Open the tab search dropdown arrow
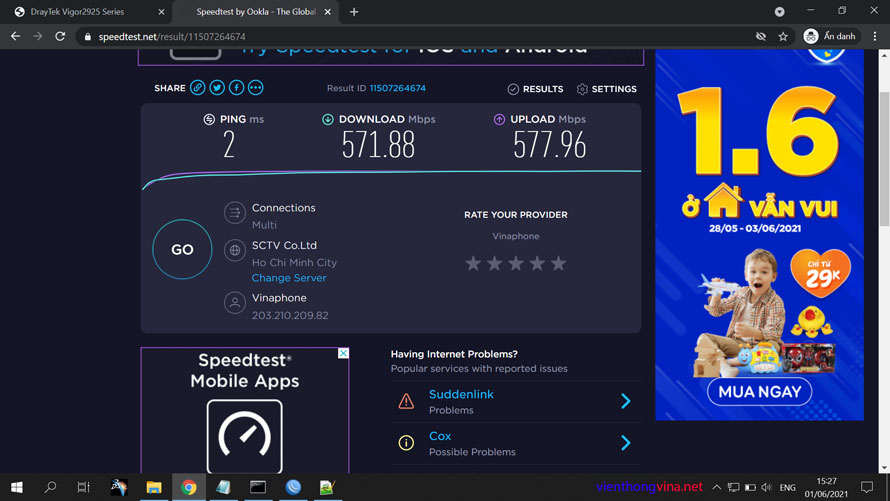The width and height of the screenshot is (890, 501). pos(779,11)
